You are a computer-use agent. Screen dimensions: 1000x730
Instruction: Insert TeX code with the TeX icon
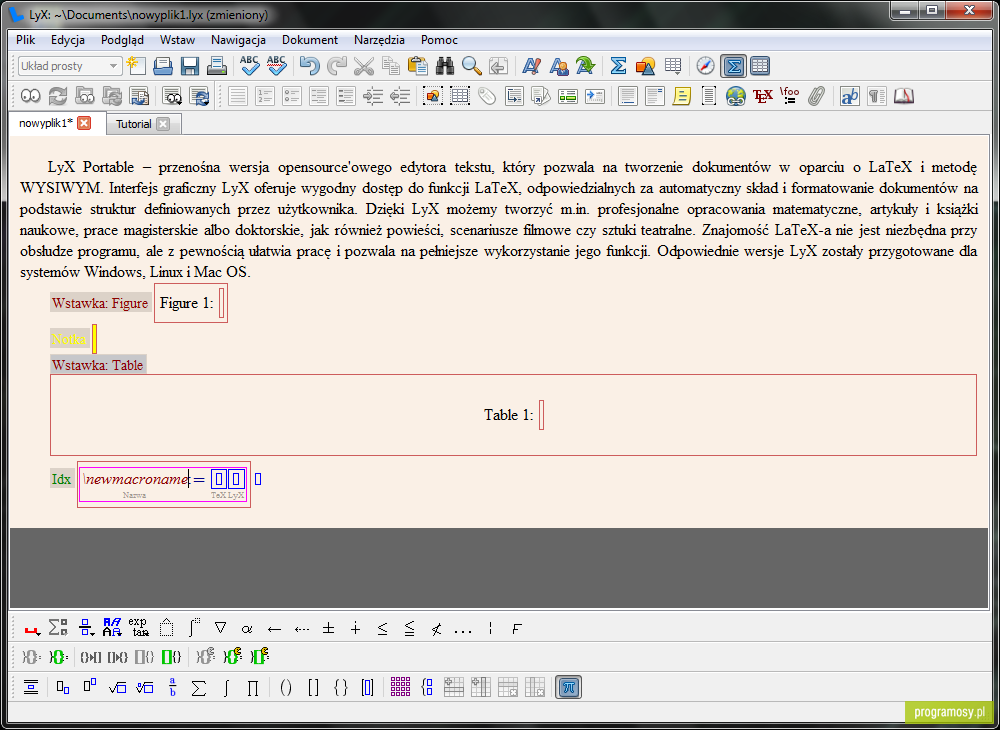(763, 96)
